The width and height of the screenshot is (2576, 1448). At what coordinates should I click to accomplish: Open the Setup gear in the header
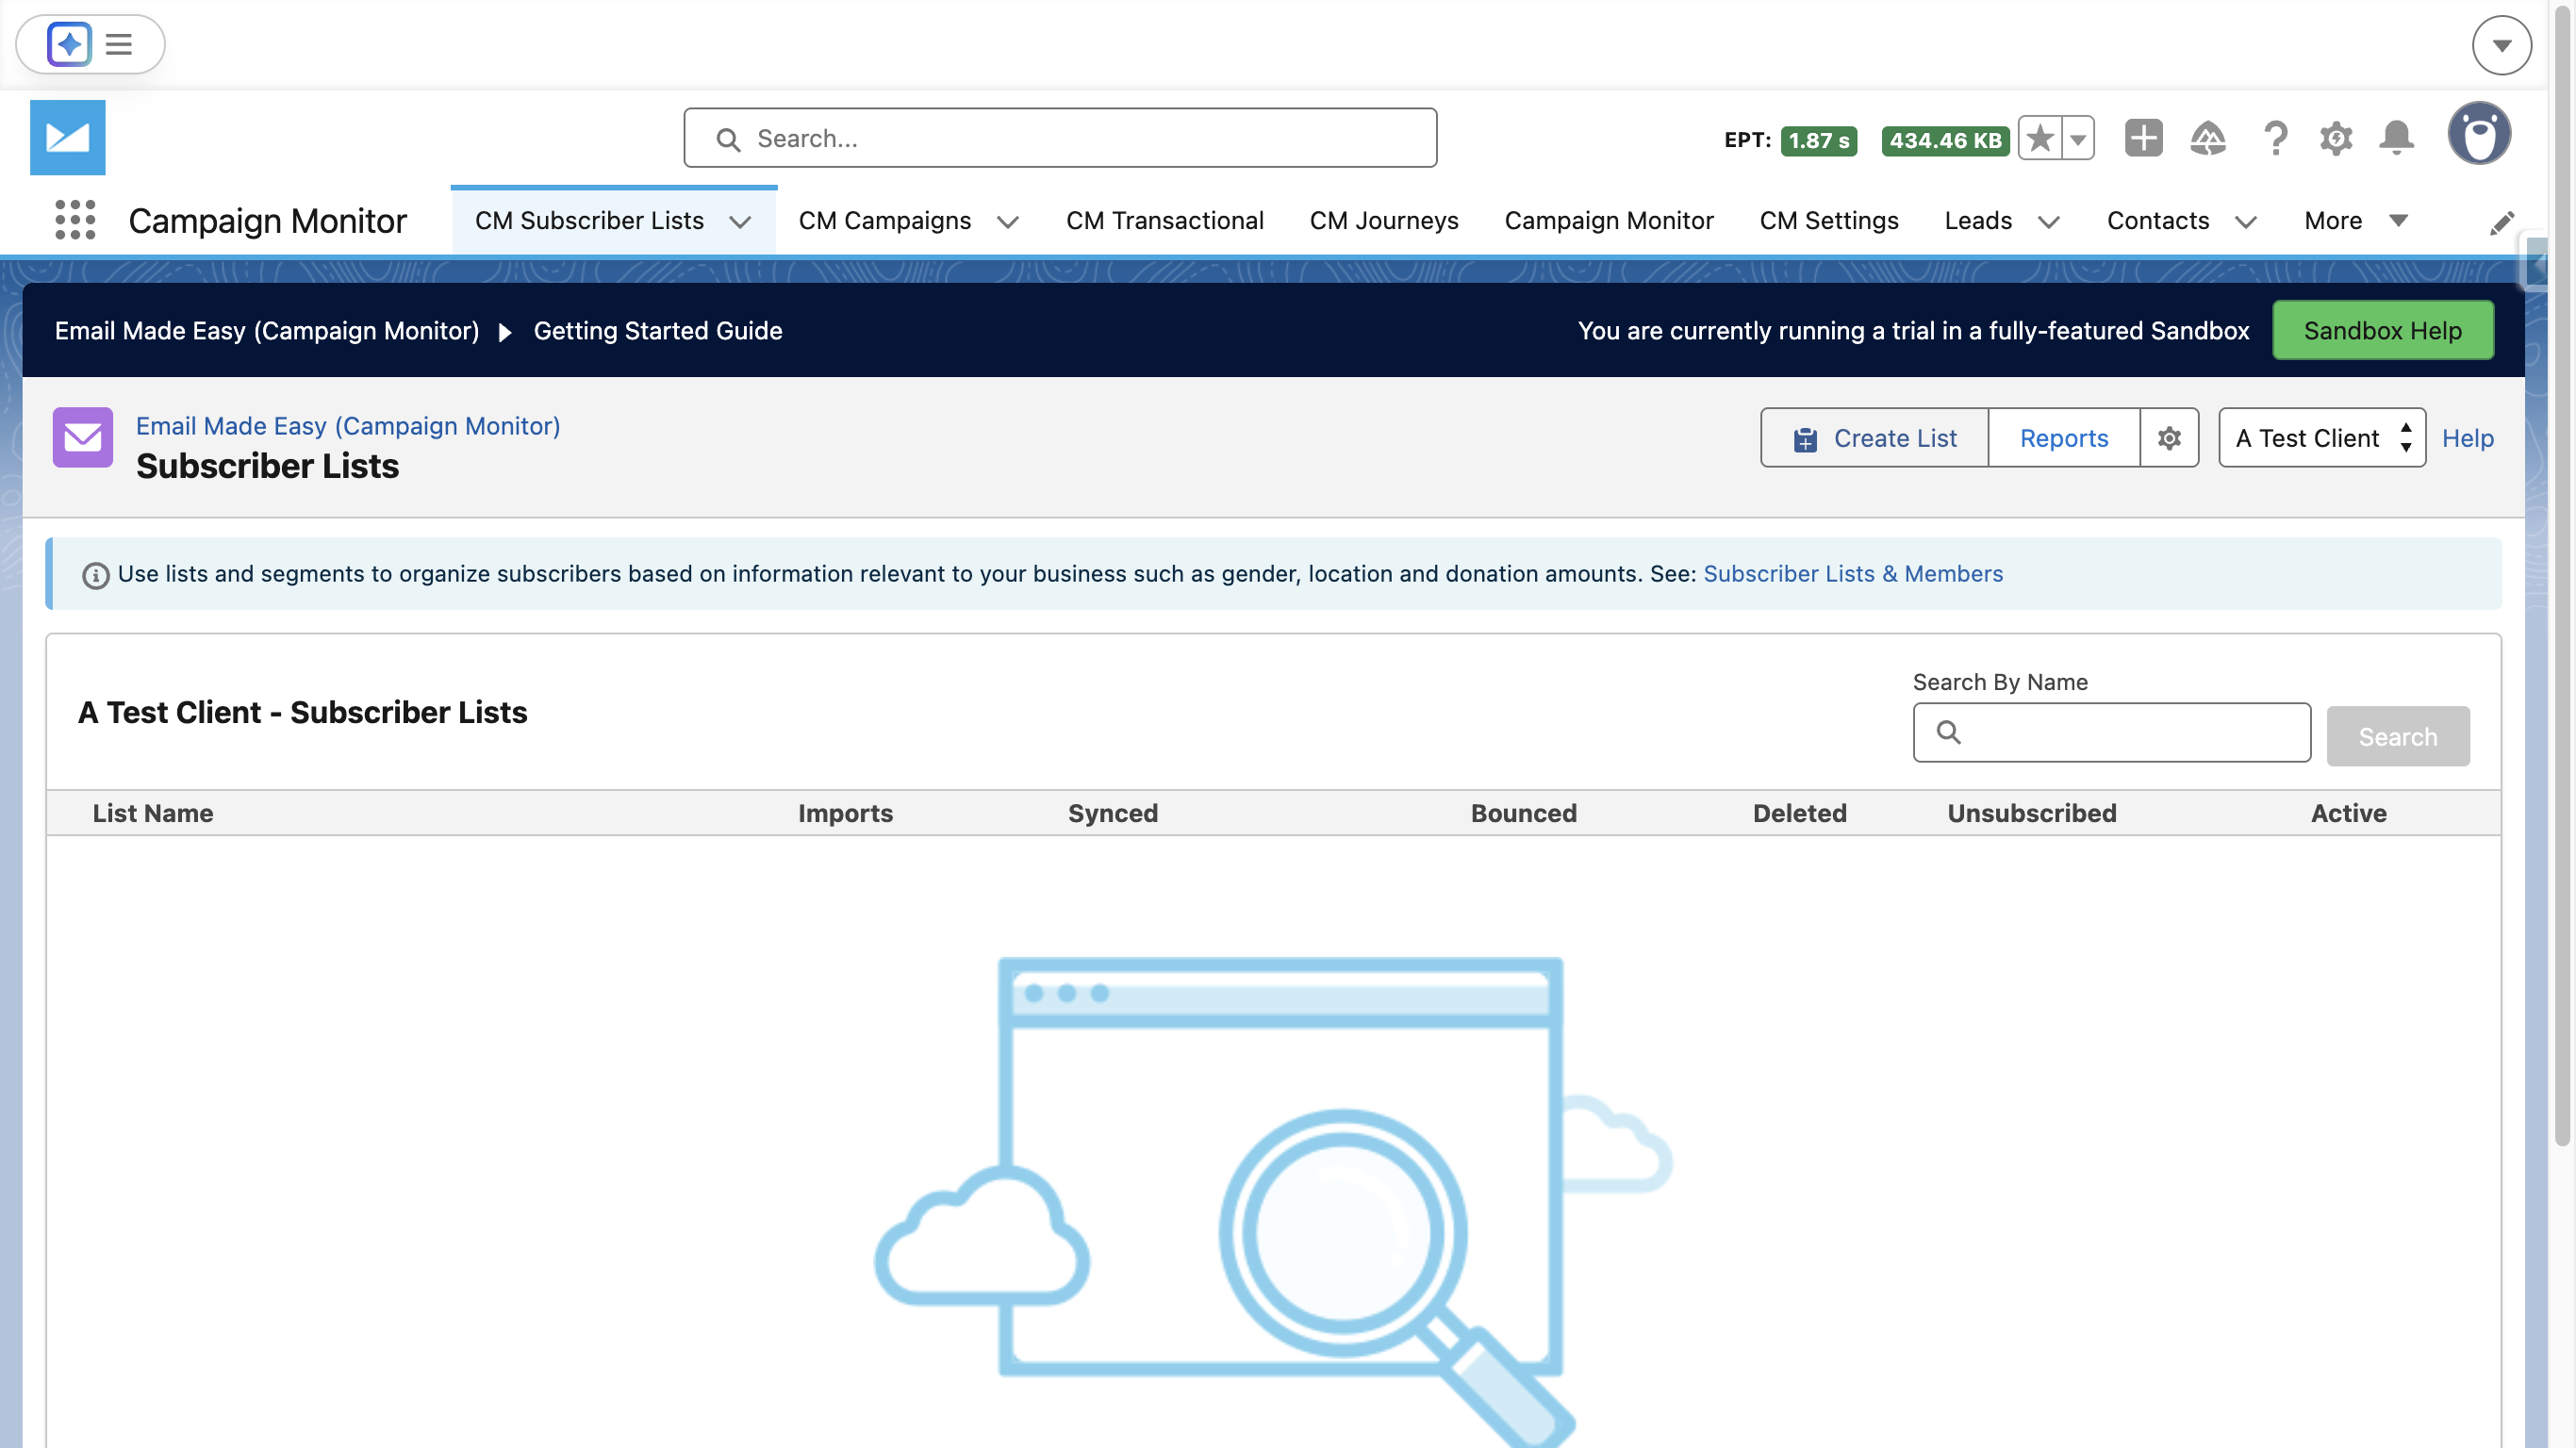[x=2336, y=138]
